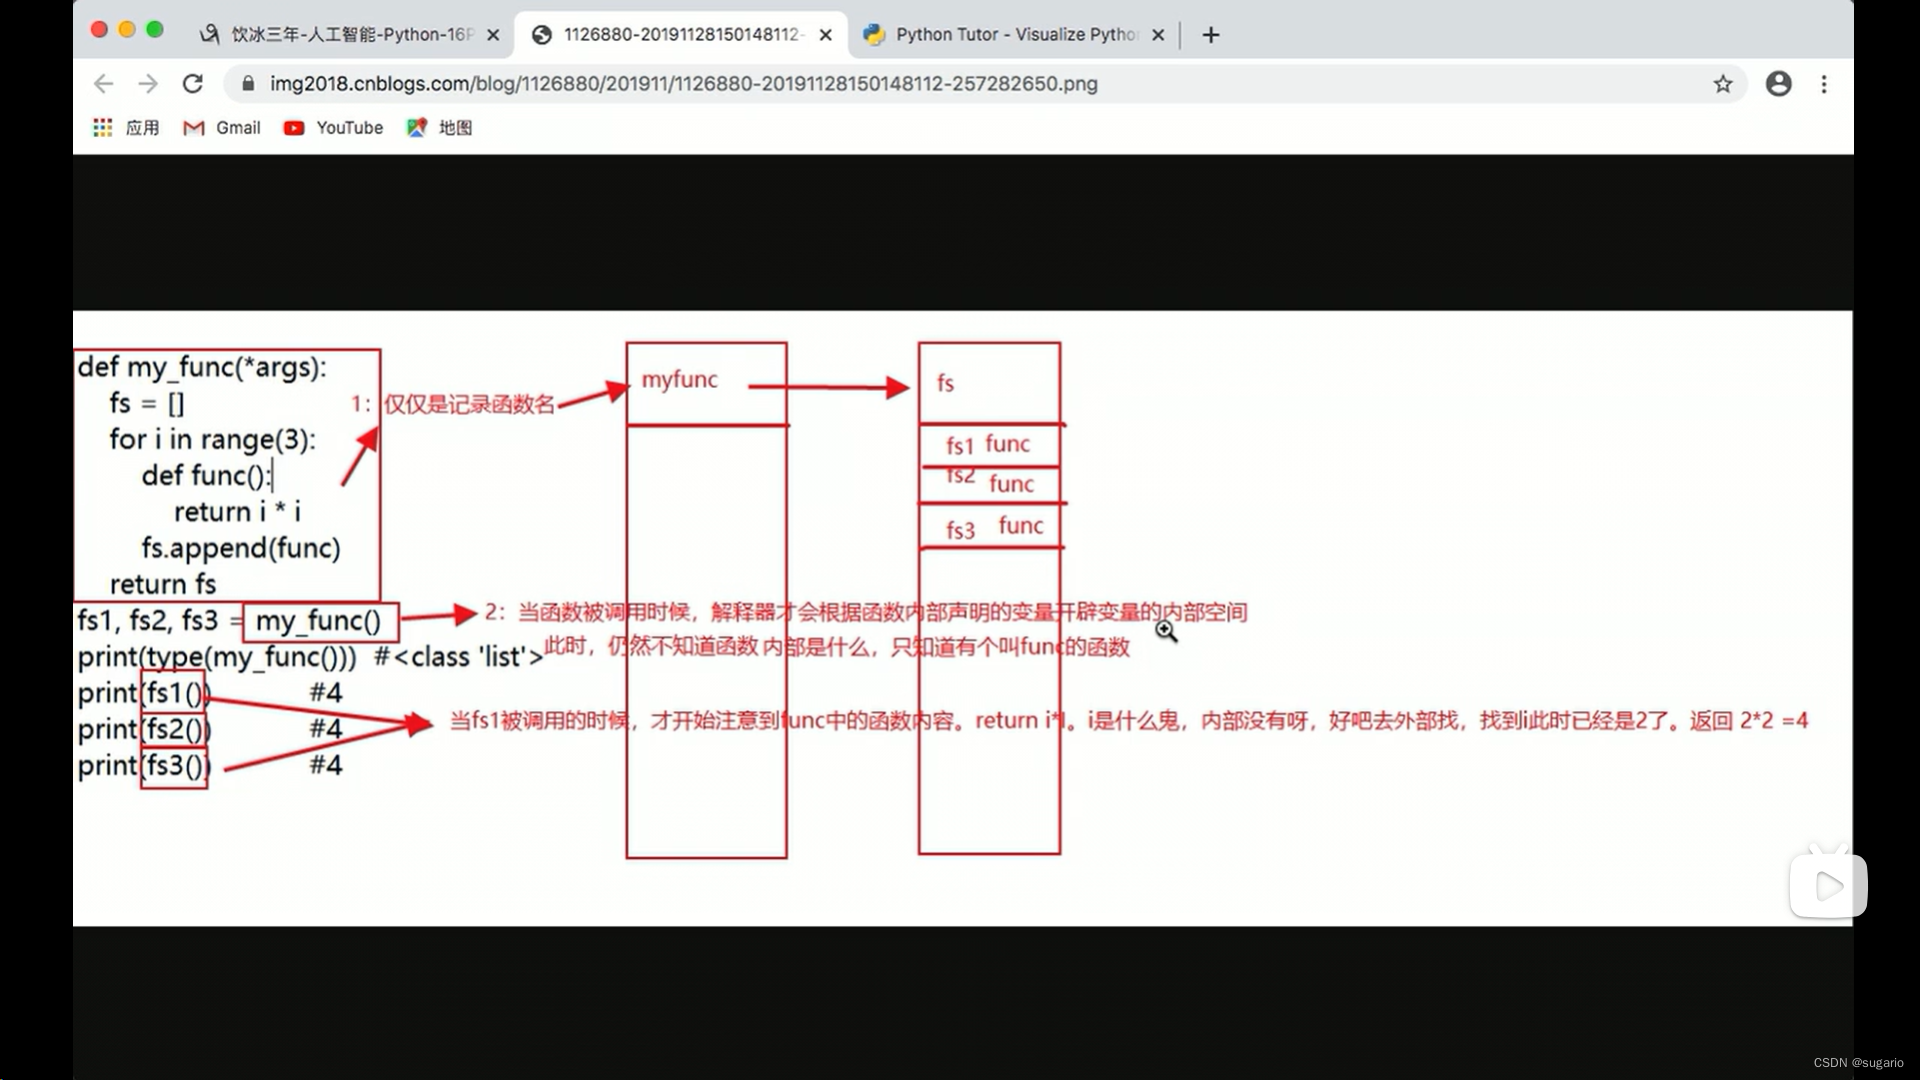The width and height of the screenshot is (1920, 1080).
Task: Click the browser back arrow
Action: tap(103, 84)
